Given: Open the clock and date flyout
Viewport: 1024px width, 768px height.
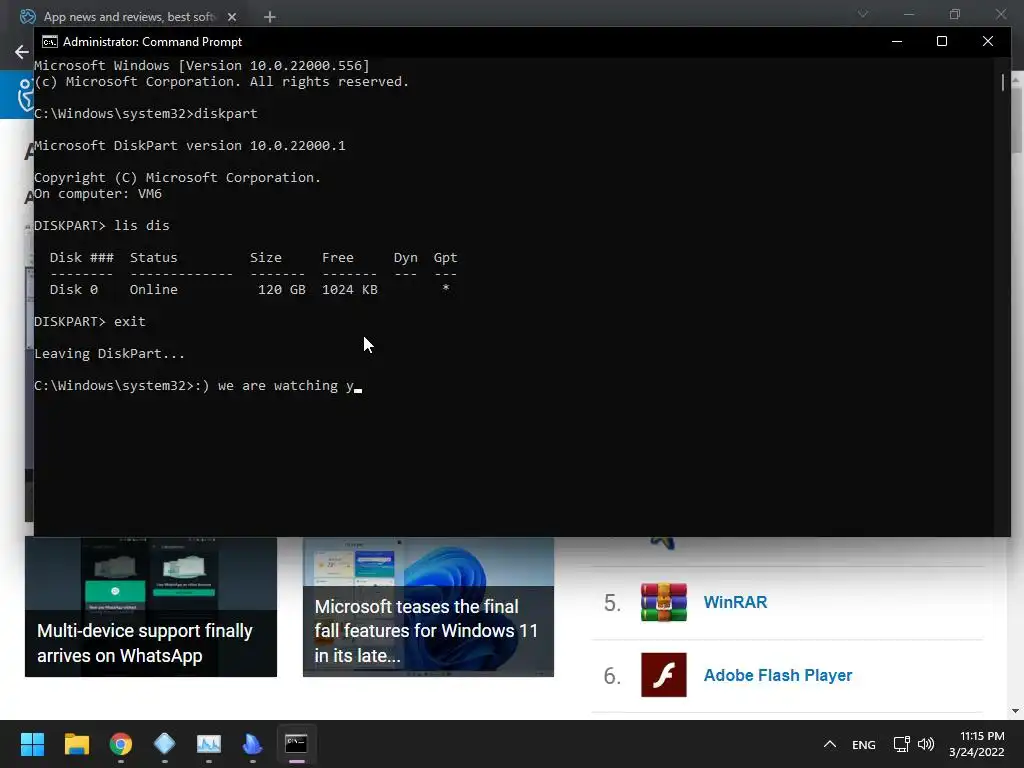Looking at the screenshot, I should [x=977, y=744].
